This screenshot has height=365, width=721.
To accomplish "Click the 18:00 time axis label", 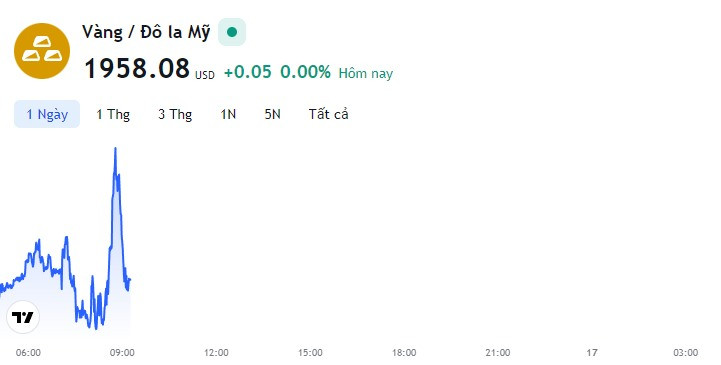I will point(404,353).
